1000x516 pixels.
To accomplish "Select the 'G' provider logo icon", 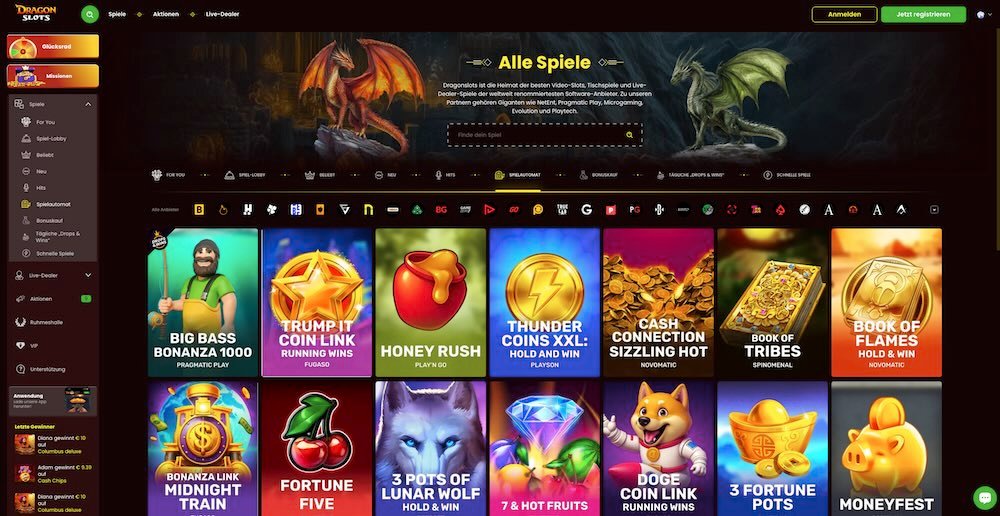I will pyautogui.click(x=586, y=209).
